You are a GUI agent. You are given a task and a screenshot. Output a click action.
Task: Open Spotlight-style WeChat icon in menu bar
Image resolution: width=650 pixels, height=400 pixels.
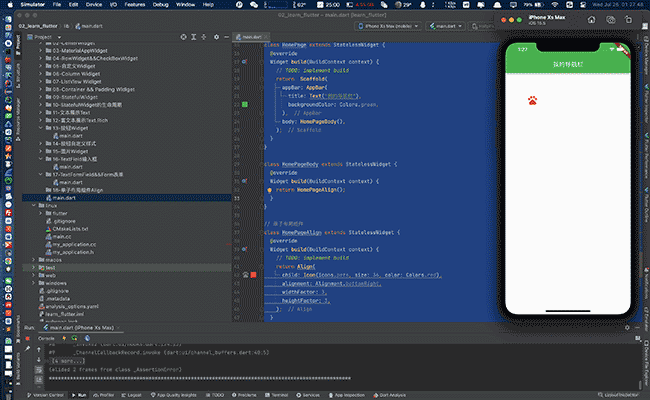(254, 5)
